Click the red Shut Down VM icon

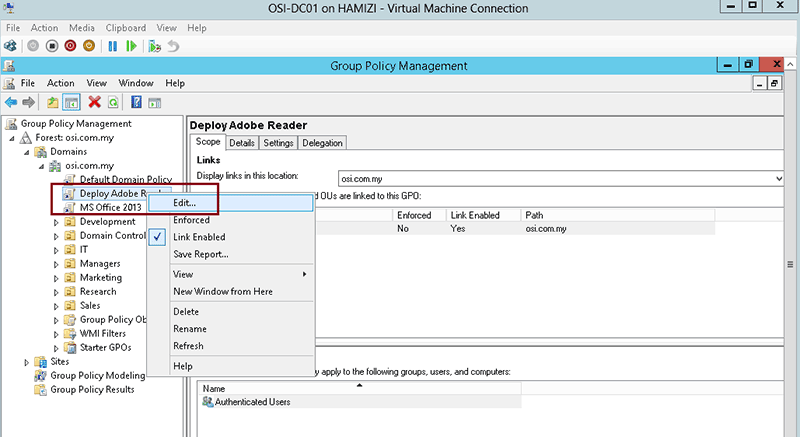pos(70,46)
